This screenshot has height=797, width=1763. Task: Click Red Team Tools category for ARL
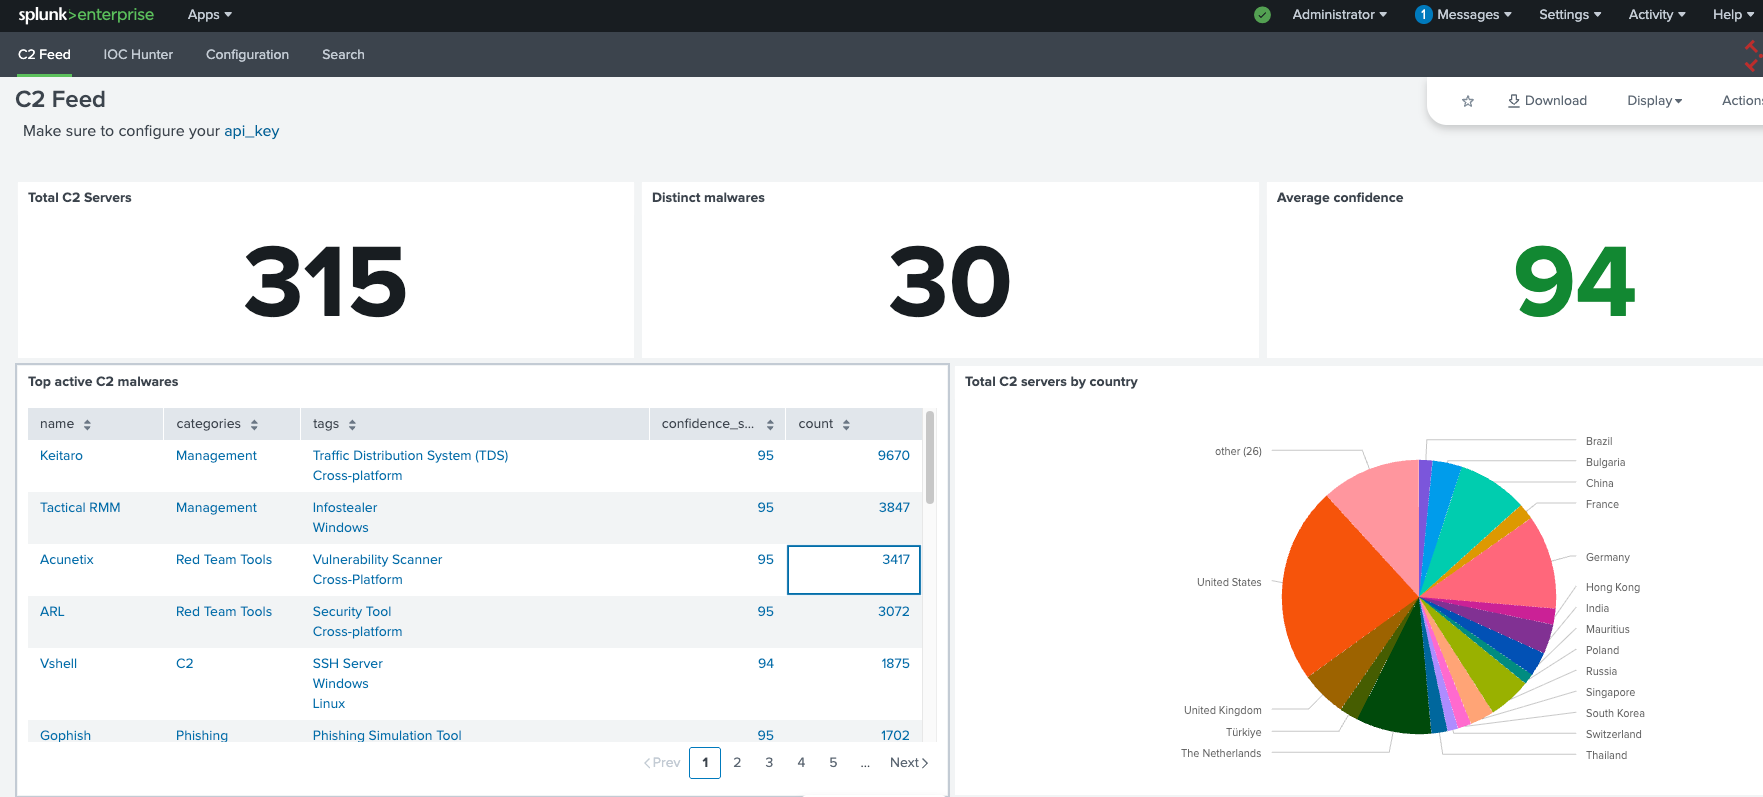(224, 611)
